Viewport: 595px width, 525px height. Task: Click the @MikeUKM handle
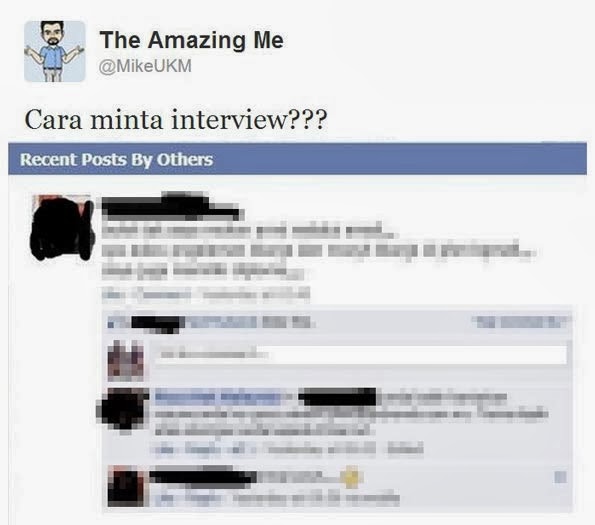coord(145,66)
